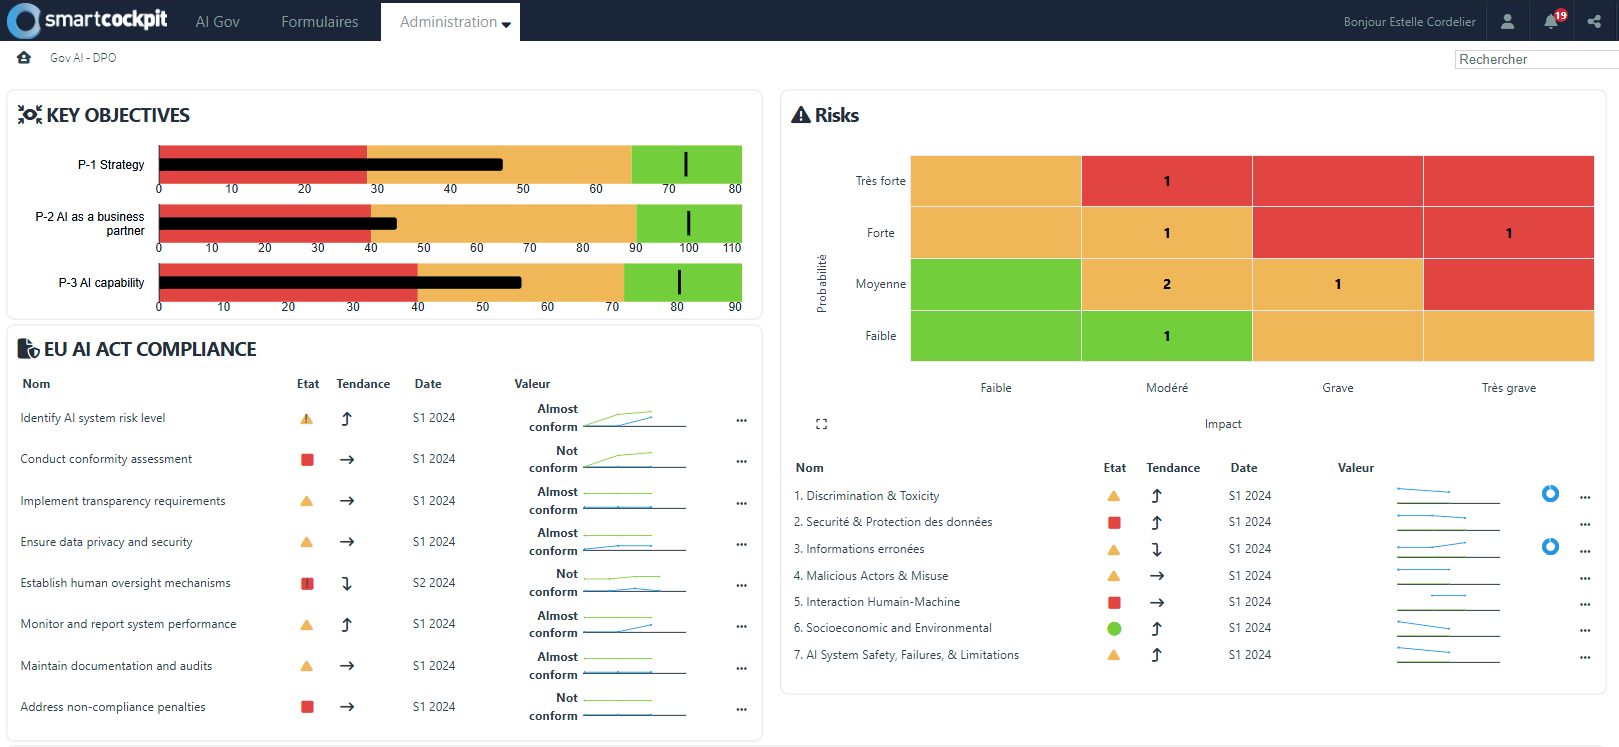Open the Administration dropdown menu

pyautogui.click(x=454, y=22)
